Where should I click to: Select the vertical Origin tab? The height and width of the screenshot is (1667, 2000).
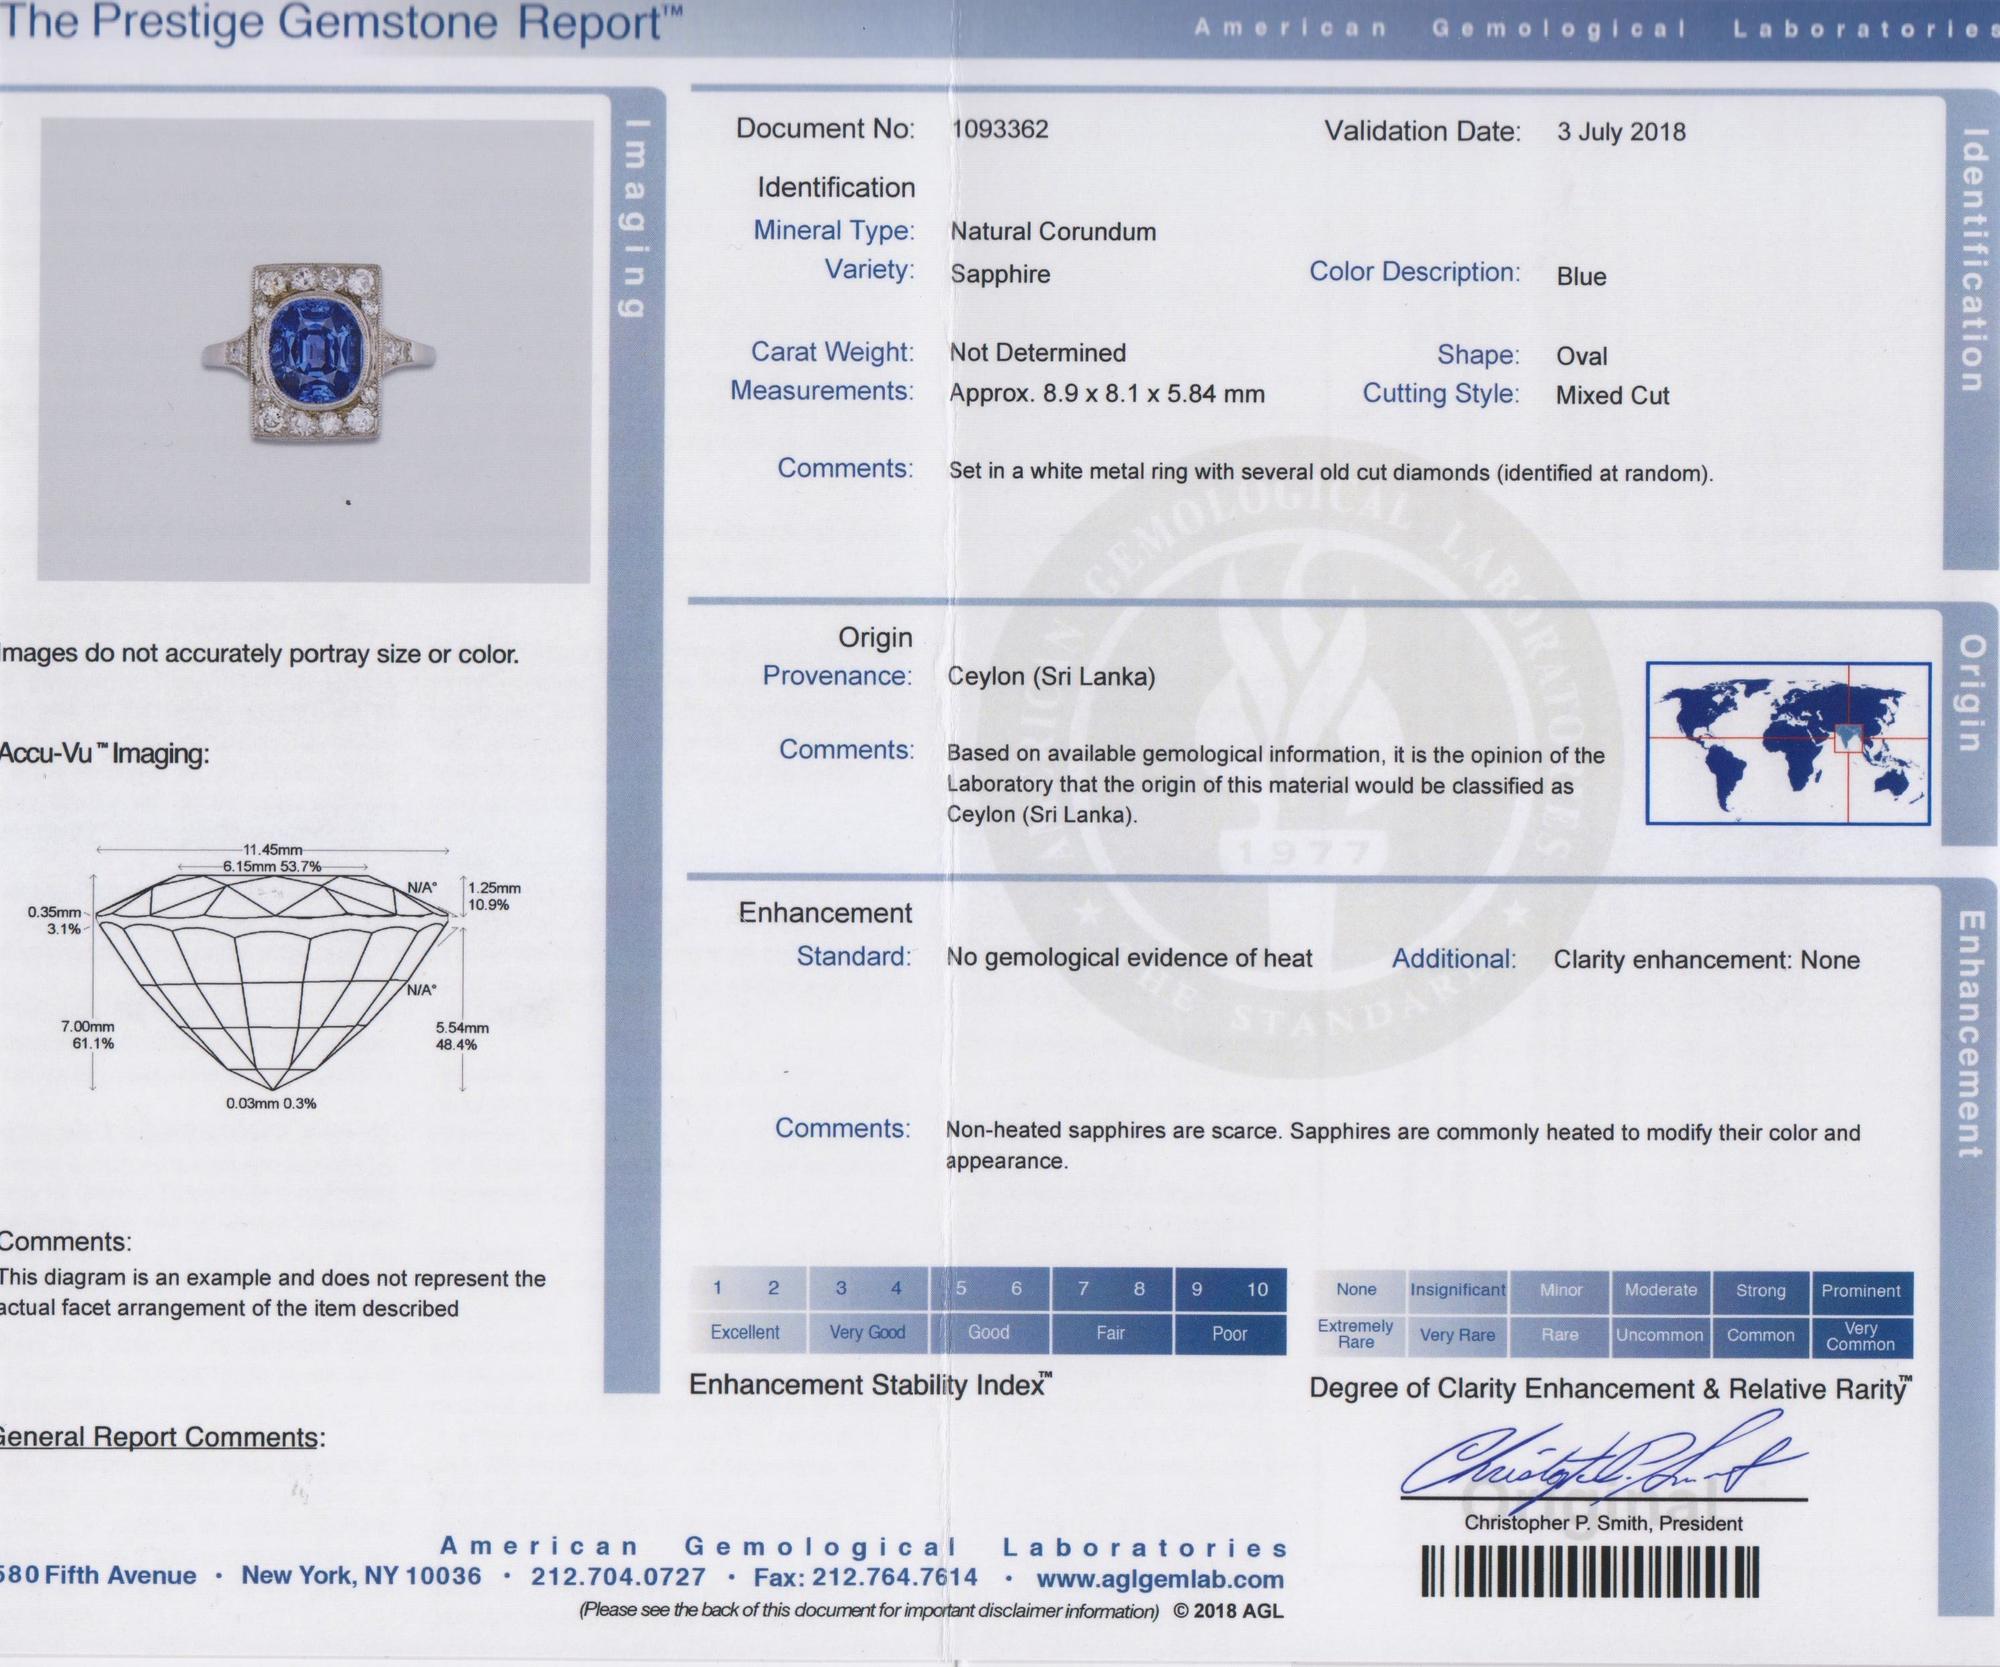pos(1969,692)
